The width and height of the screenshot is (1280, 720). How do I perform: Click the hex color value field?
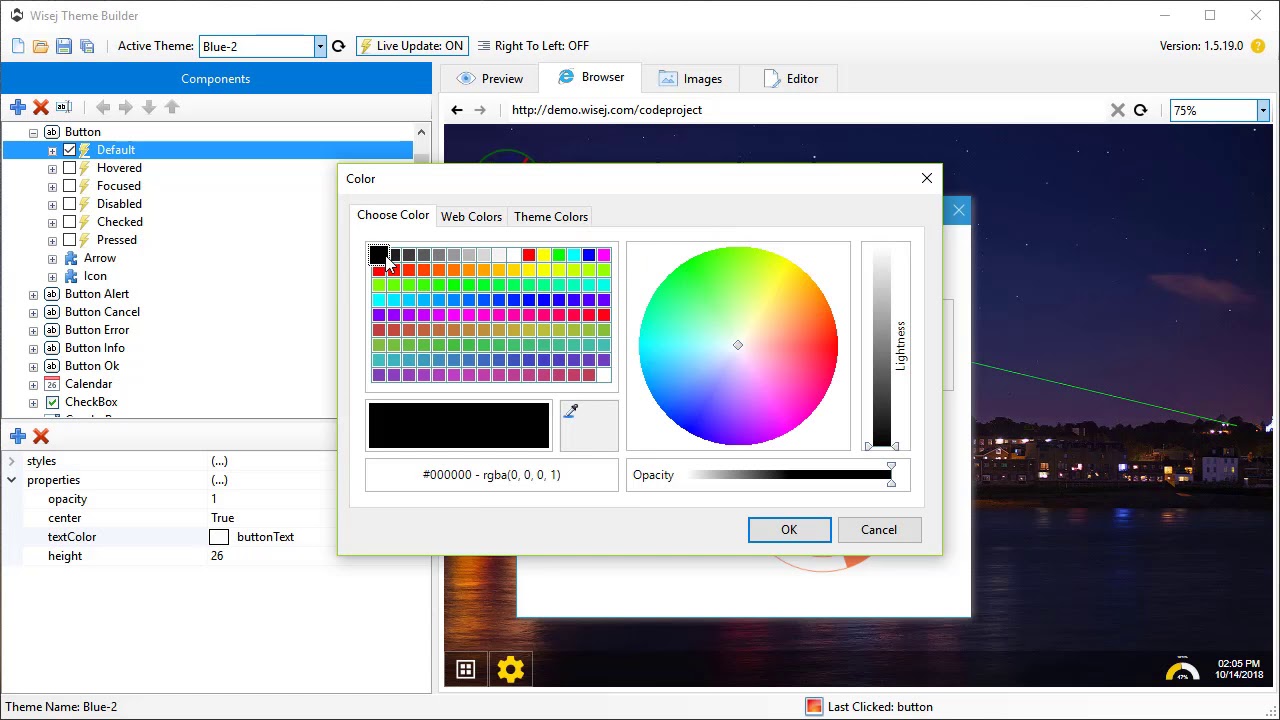click(x=492, y=475)
